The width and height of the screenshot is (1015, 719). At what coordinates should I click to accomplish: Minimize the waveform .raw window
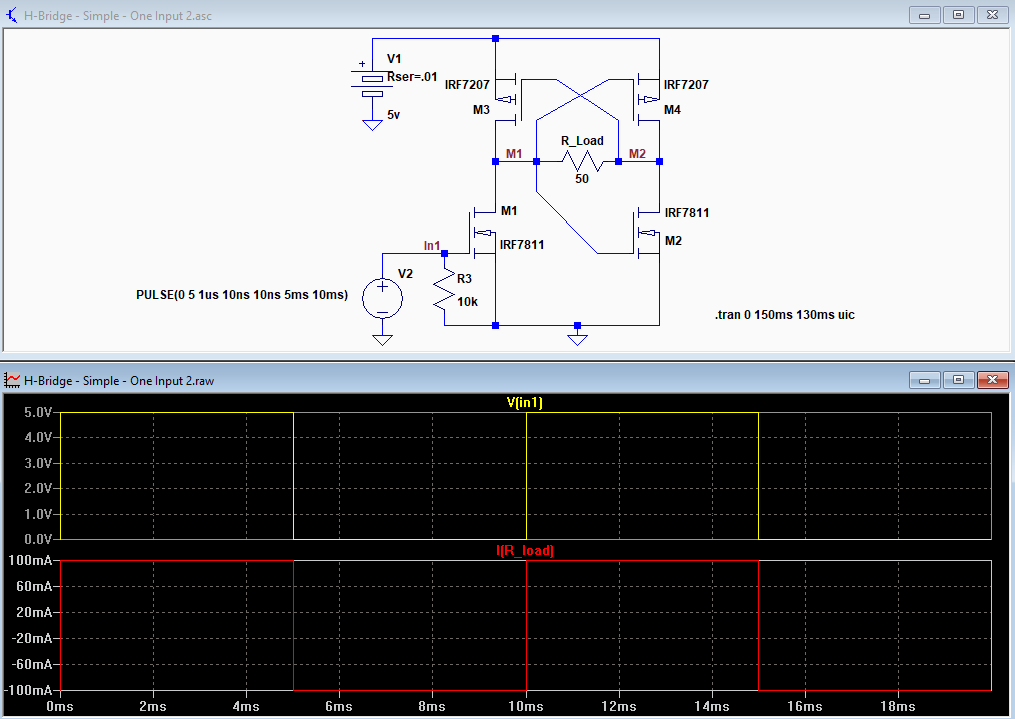pos(924,380)
